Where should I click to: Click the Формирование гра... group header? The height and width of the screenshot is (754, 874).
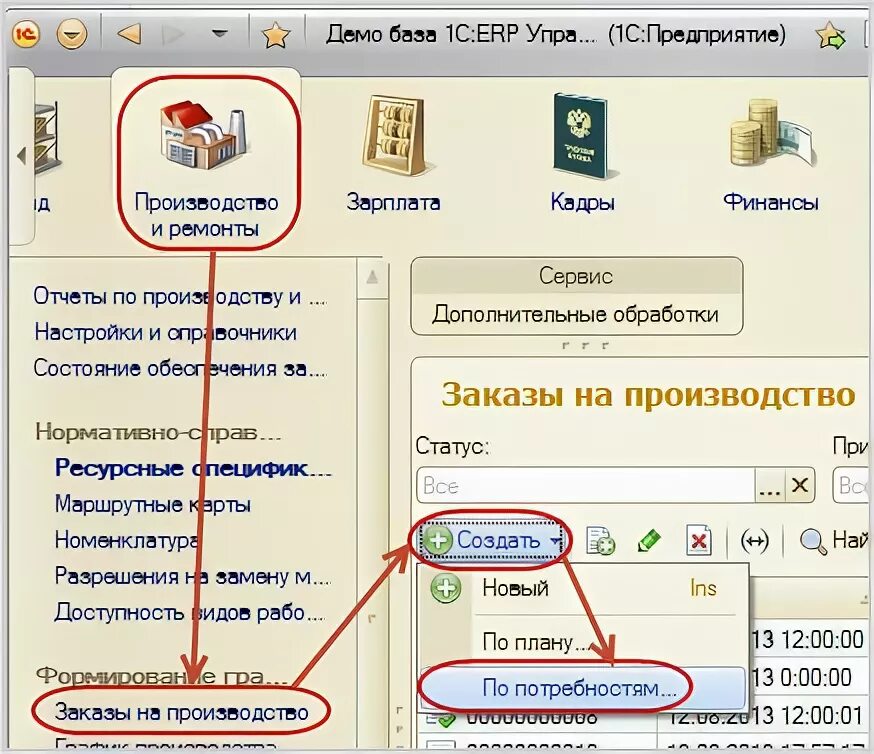pos(162,676)
